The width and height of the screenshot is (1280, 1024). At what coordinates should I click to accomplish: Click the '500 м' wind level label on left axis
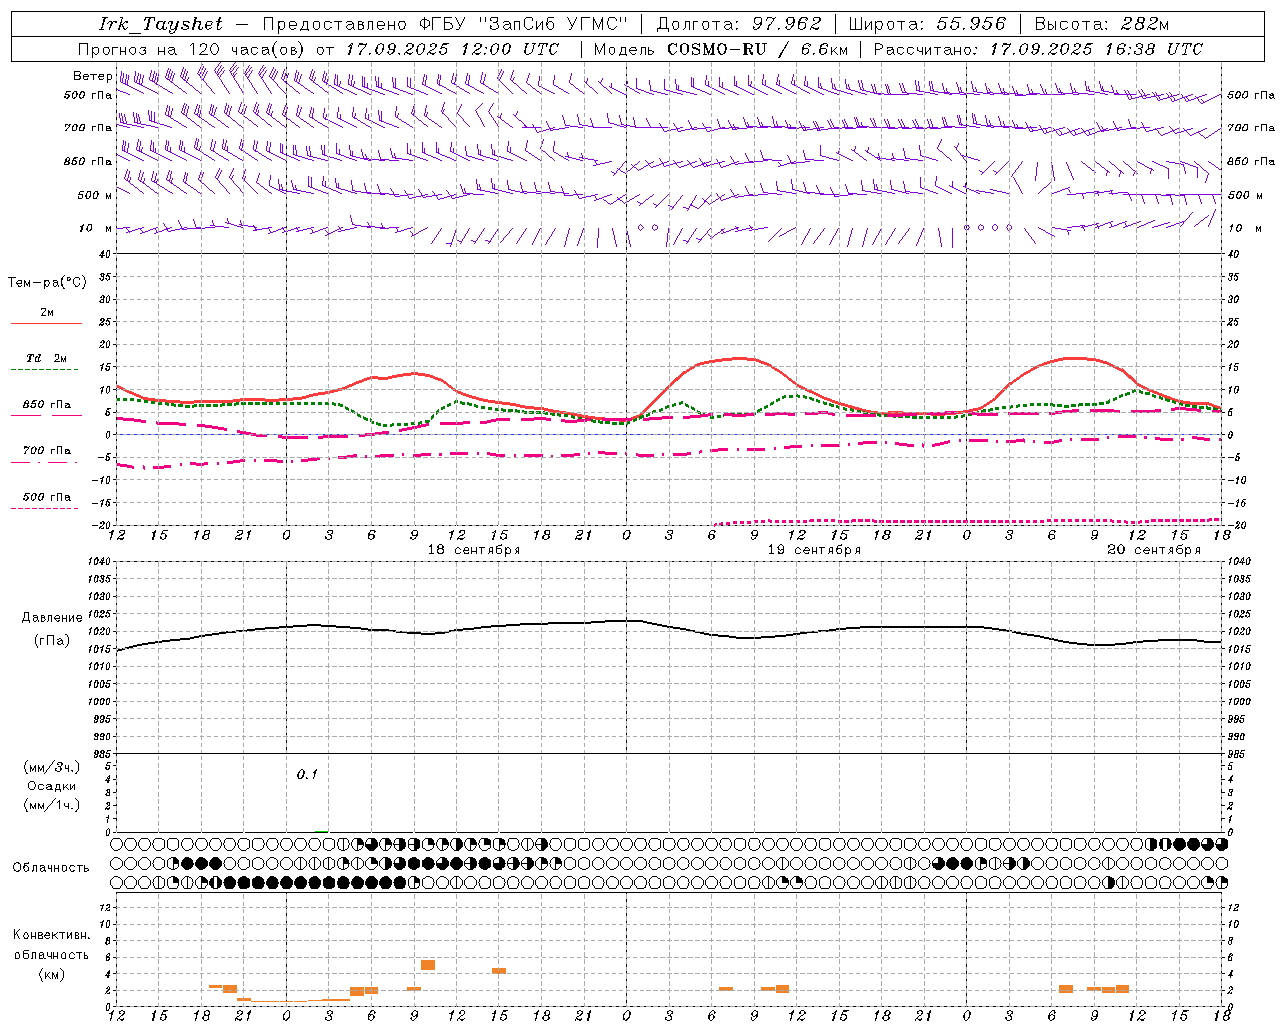[95, 196]
